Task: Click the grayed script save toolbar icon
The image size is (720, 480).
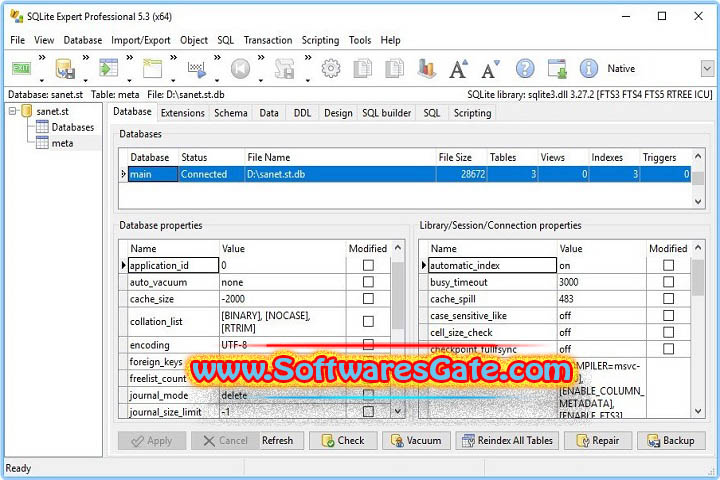Action: click(284, 69)
